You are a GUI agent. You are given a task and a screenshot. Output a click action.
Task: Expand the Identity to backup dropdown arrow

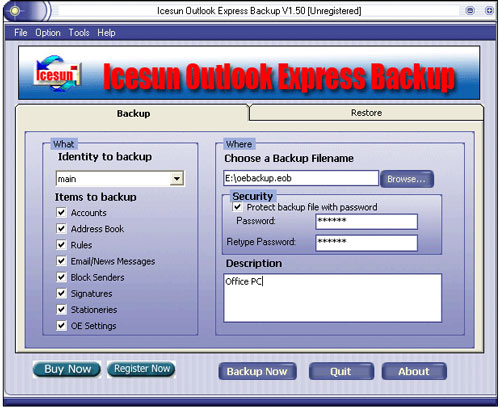pos(176,179)
